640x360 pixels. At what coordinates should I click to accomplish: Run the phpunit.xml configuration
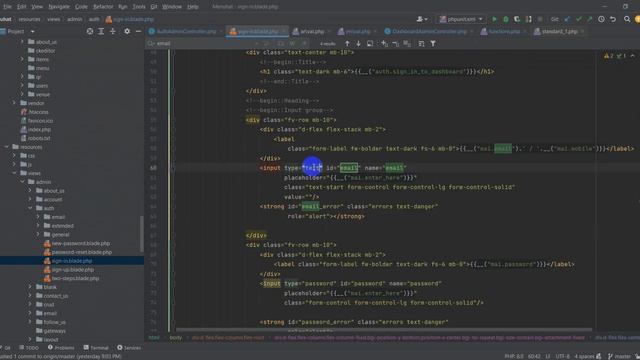coord(494,19)
